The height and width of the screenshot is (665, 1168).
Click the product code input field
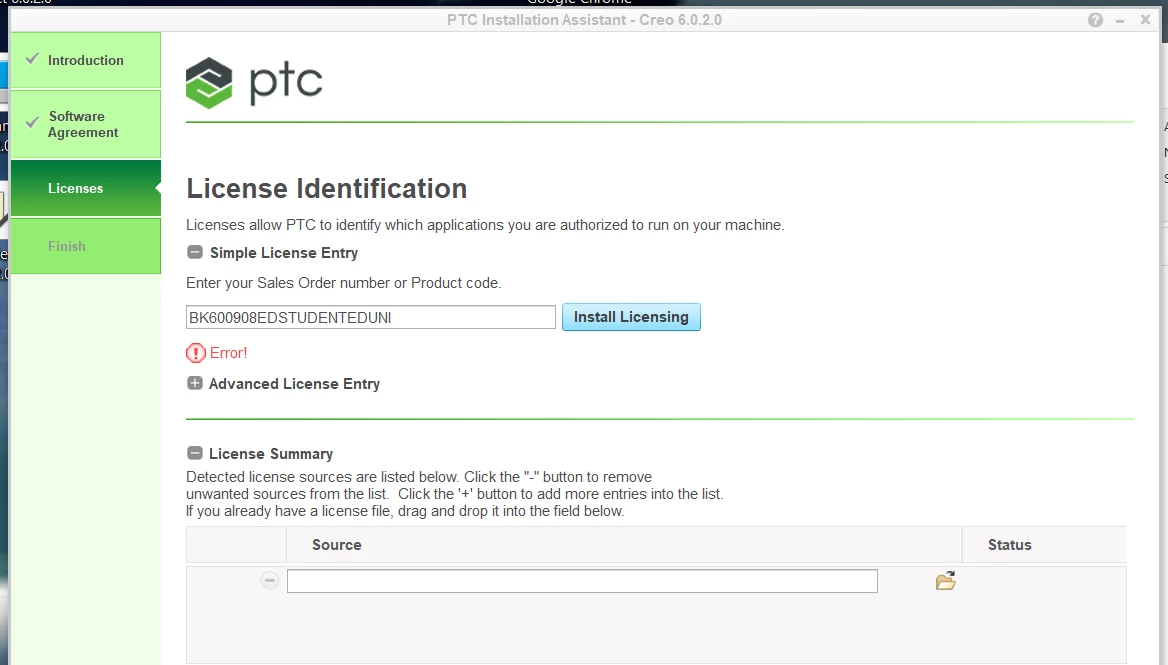coord(370,317)
